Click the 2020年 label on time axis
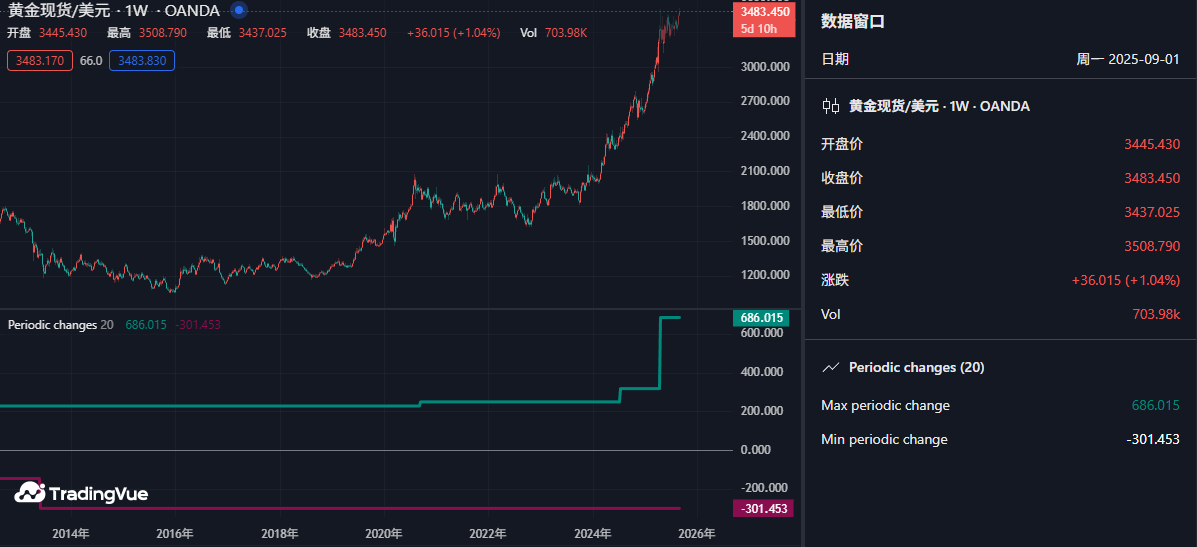 pos(384,534)
